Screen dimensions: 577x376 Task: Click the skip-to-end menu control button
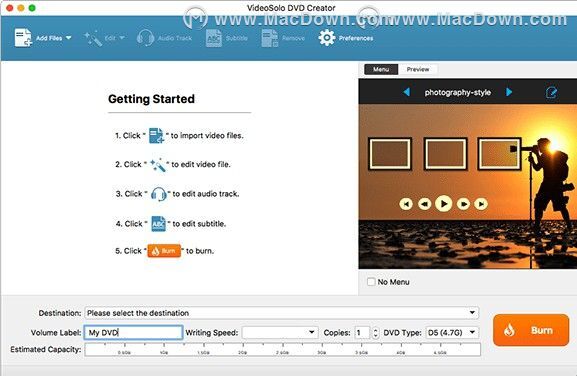click(481, 204)
